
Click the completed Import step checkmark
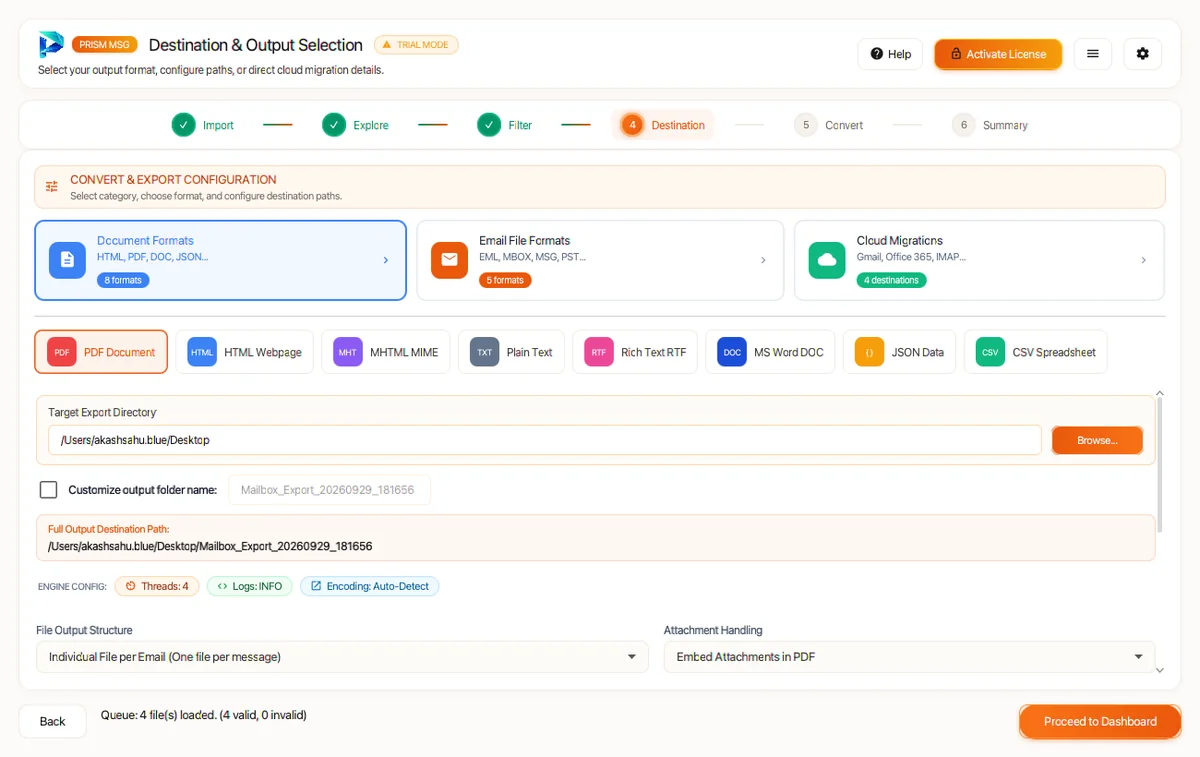click(183, 125)
